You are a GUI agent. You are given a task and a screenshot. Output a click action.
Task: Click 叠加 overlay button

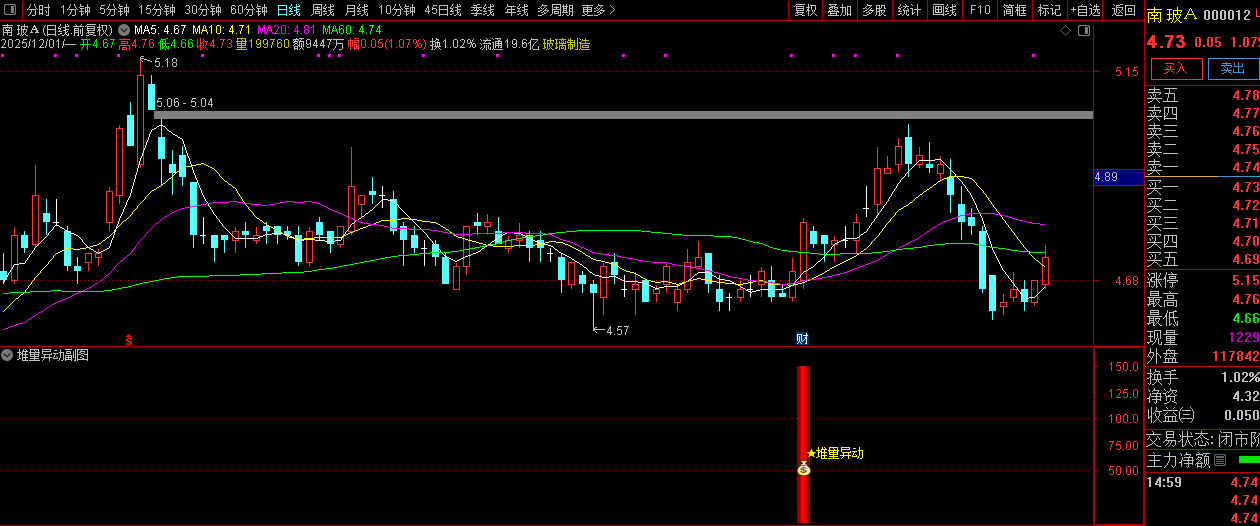click(x=840, y=10)
